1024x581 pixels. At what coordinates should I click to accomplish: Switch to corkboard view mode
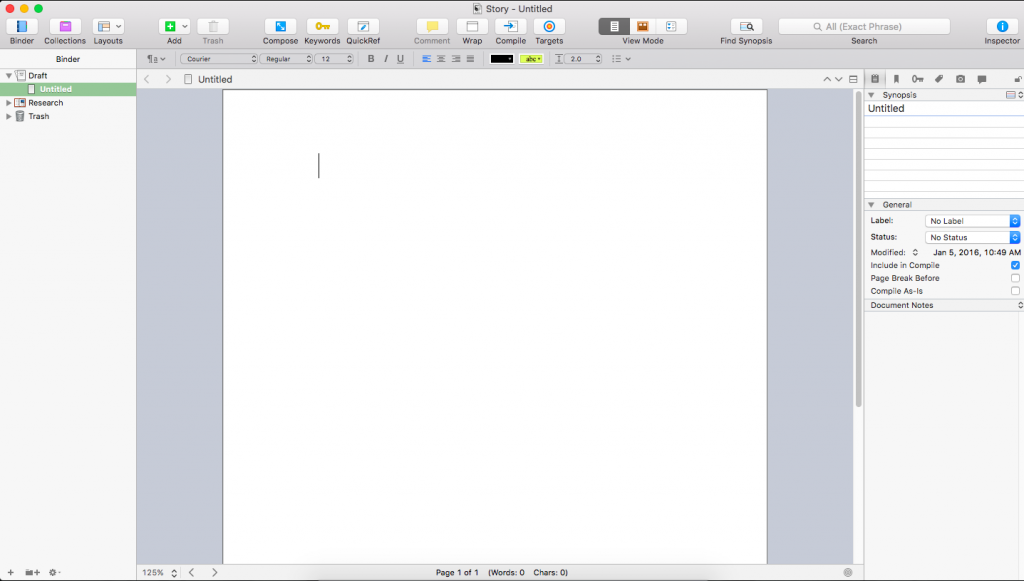pos(643,27)
